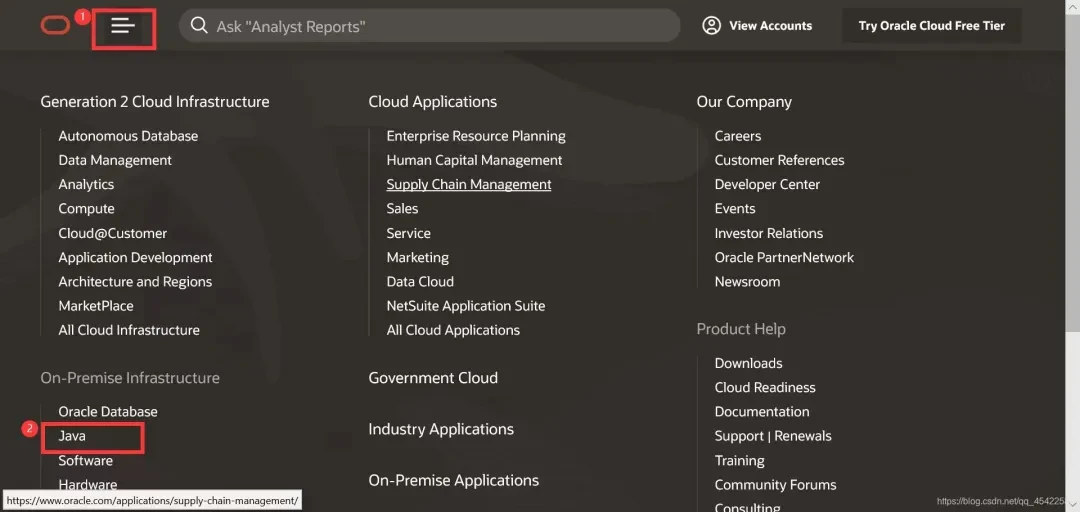Image resolution: width=1080 pixels, height=512 pixels.
Task: Open Generation 2 Cloud Infrastructure heading
Action: click(x=155, y=101)
